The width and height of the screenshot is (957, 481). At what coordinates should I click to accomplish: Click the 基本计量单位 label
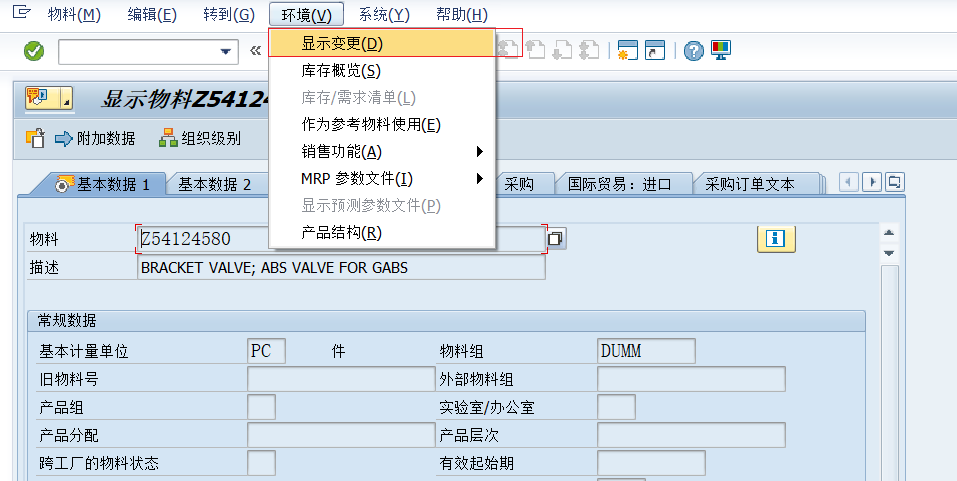pos(84,351)
